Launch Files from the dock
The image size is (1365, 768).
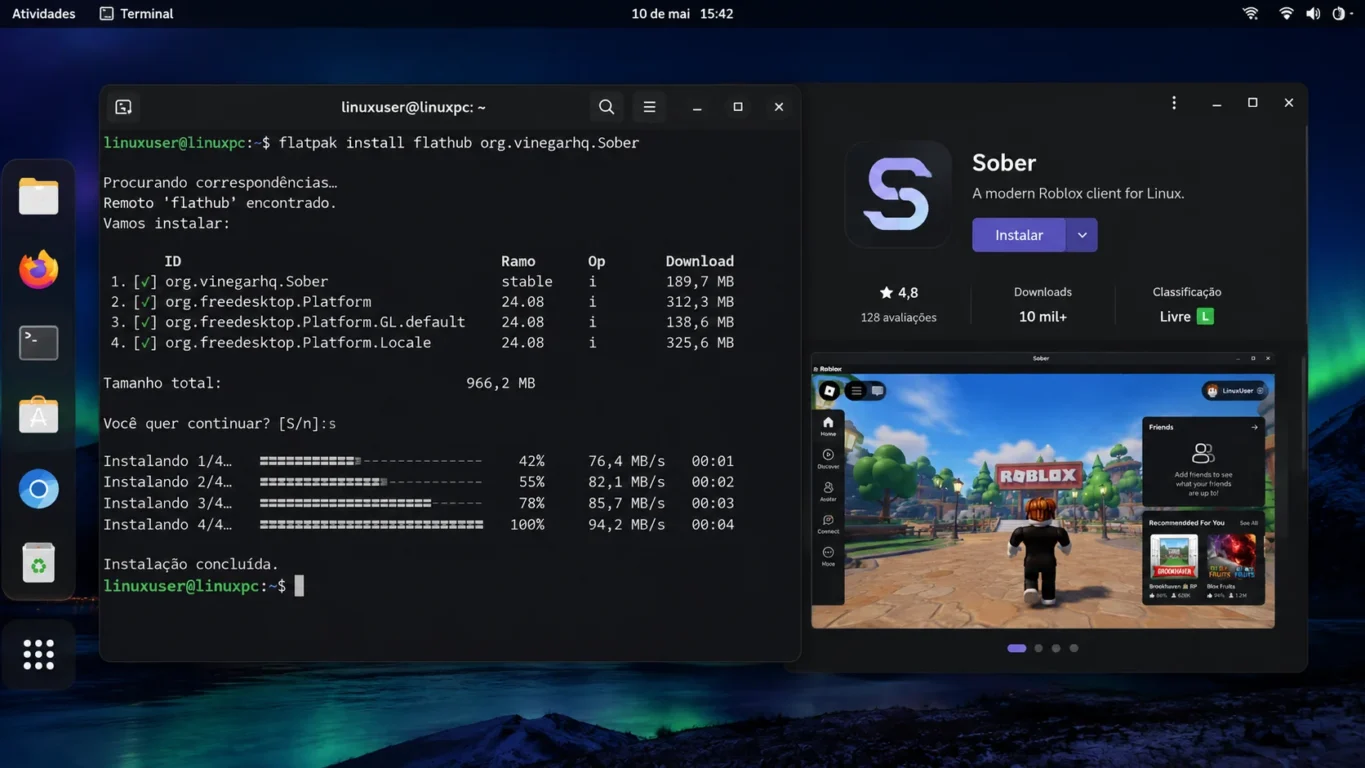coord(39,196)
